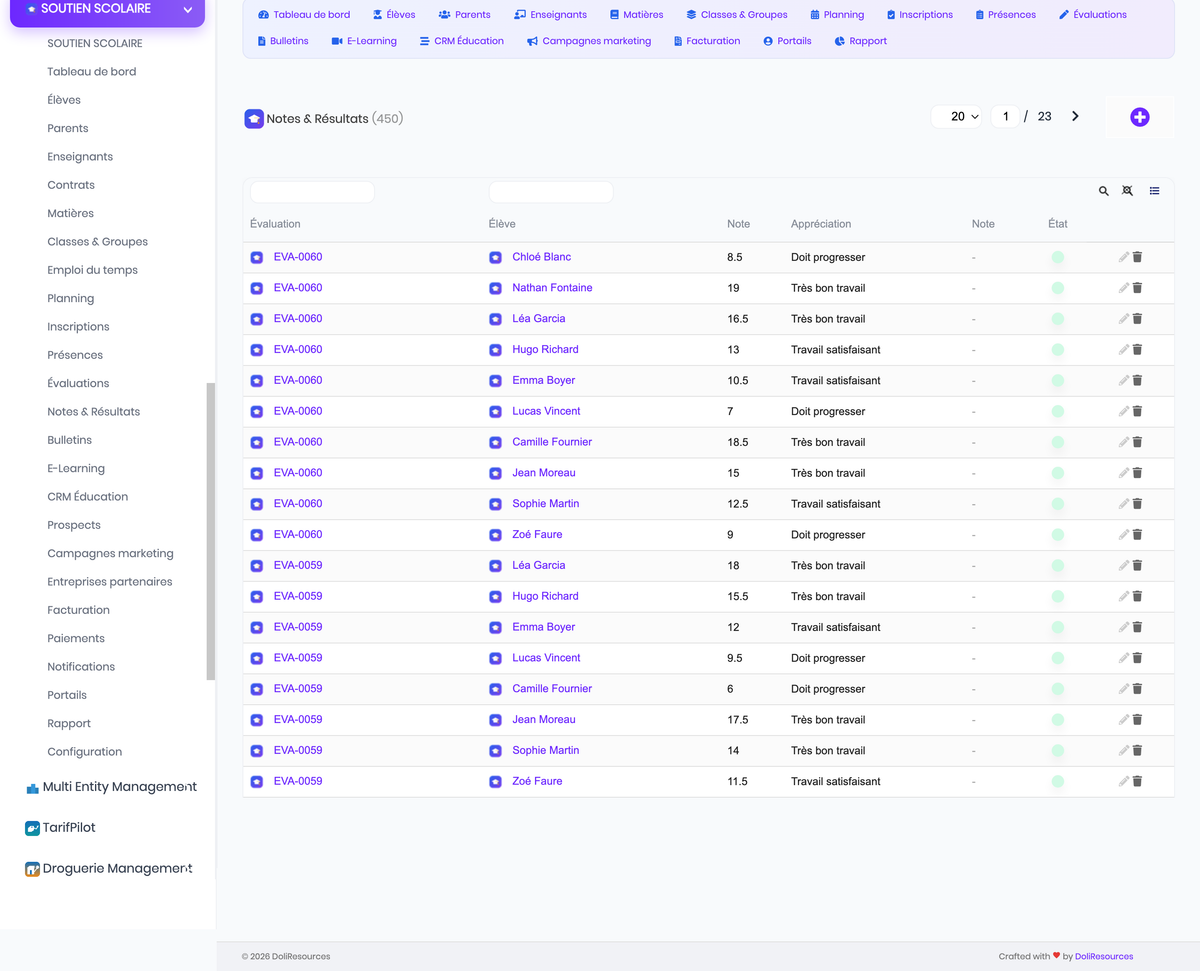The height and width of the screenshot is (971, 1200).
Task: Click the student icon beside Chloé Blanc
Action: (x=495, y=257)
